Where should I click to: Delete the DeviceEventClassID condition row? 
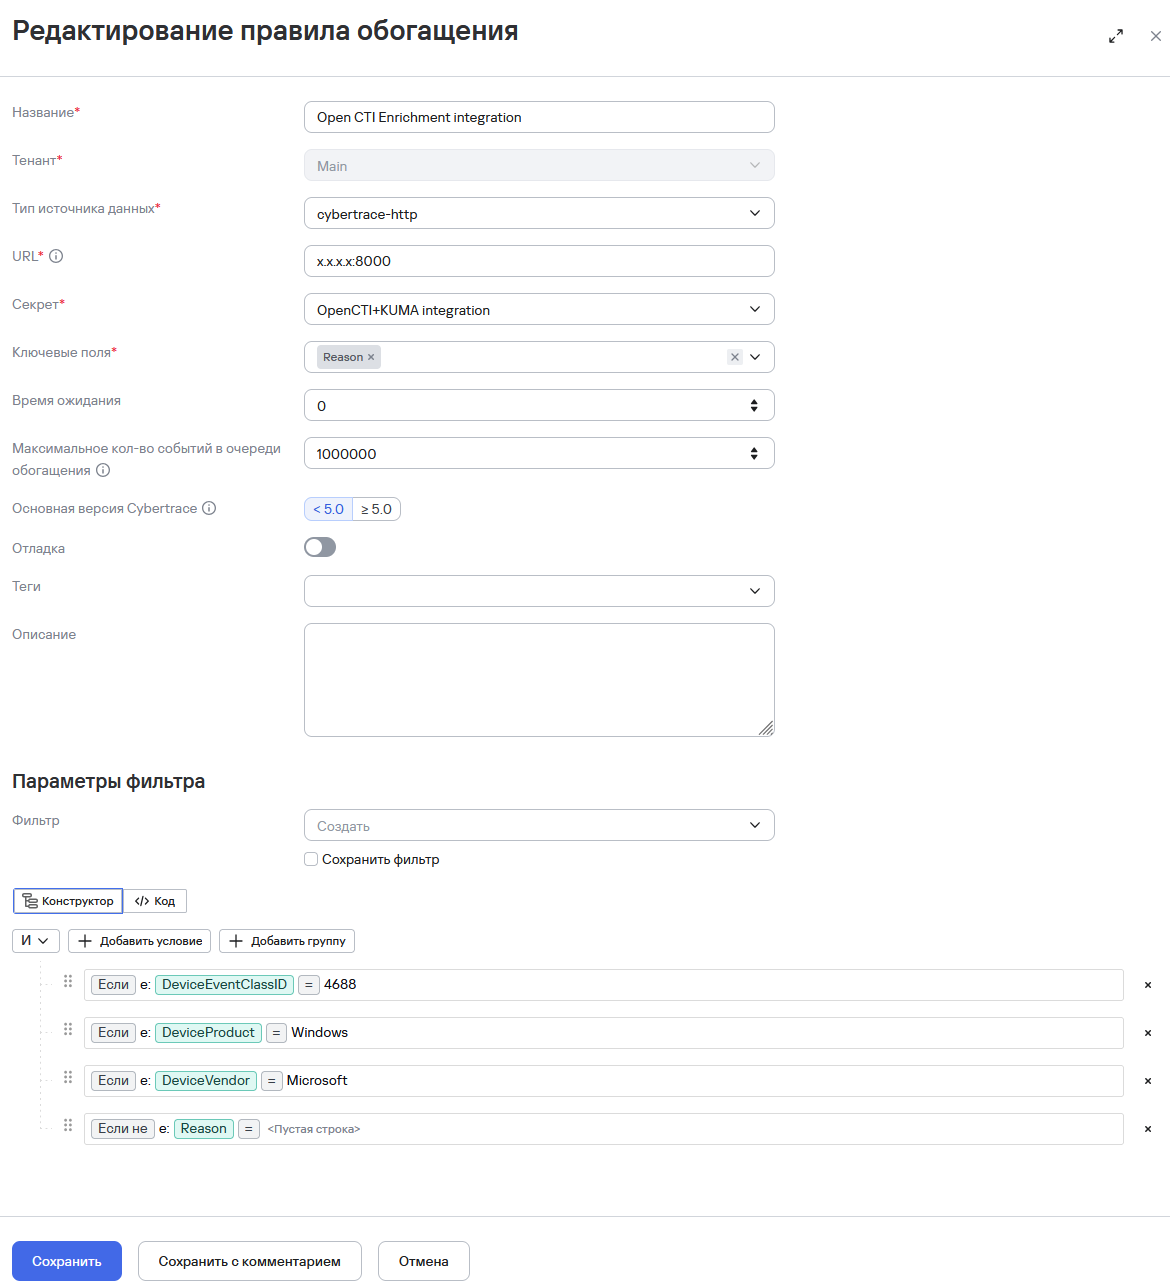[1148, 985]
